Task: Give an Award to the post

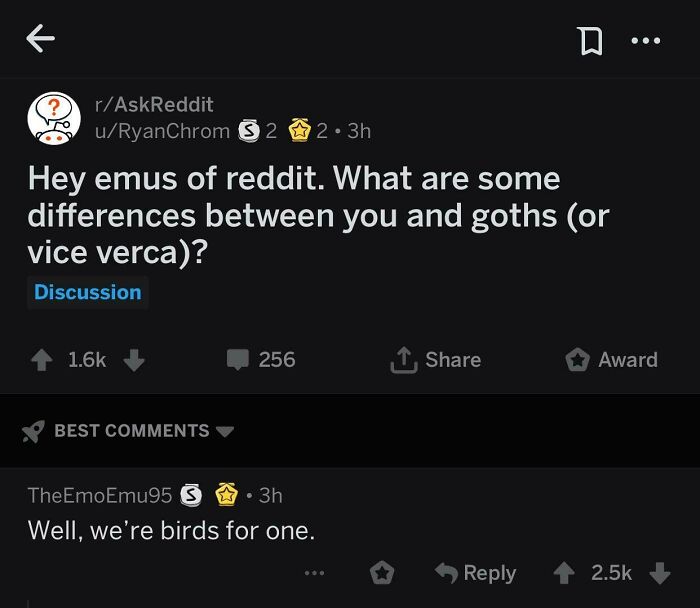Action: coord(611,360)
